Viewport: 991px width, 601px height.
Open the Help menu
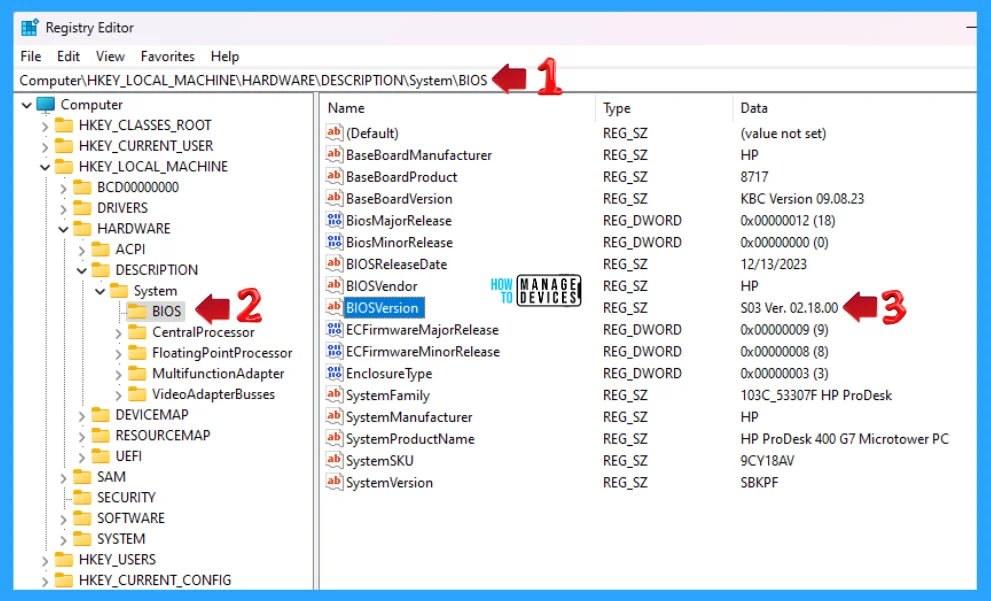click(x=225, y=56)
